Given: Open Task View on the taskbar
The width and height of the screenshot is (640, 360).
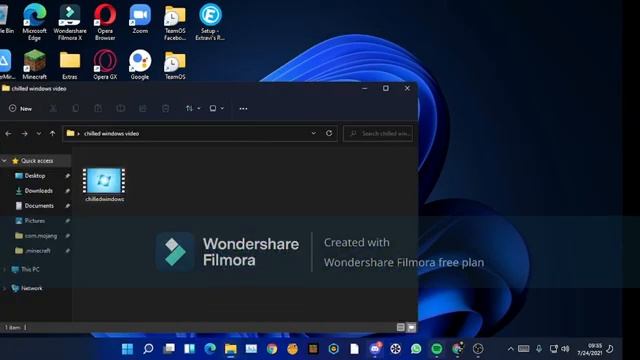Looking at the screenshot, I should tap(169, 349).
